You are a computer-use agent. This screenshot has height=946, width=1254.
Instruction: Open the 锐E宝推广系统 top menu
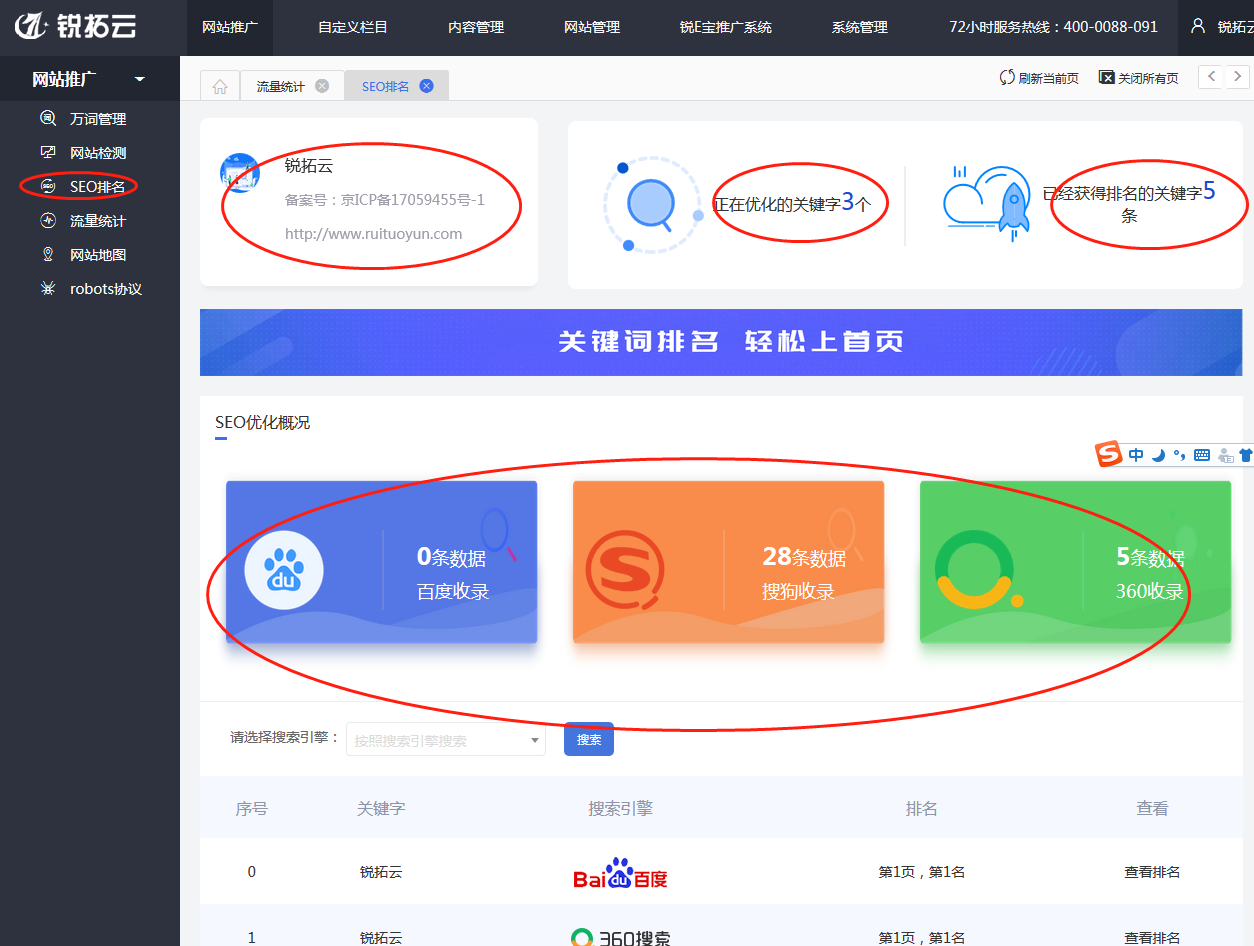click(x=726, y=27)
